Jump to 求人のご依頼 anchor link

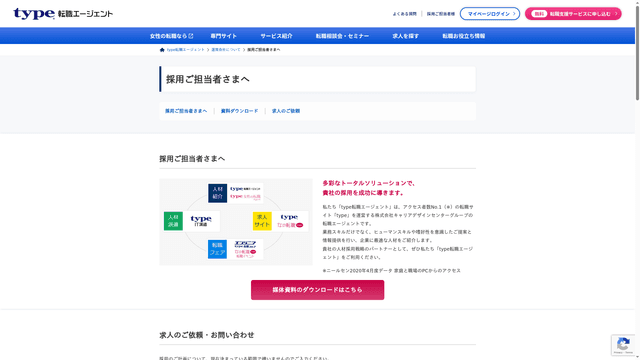pos(286,111)
